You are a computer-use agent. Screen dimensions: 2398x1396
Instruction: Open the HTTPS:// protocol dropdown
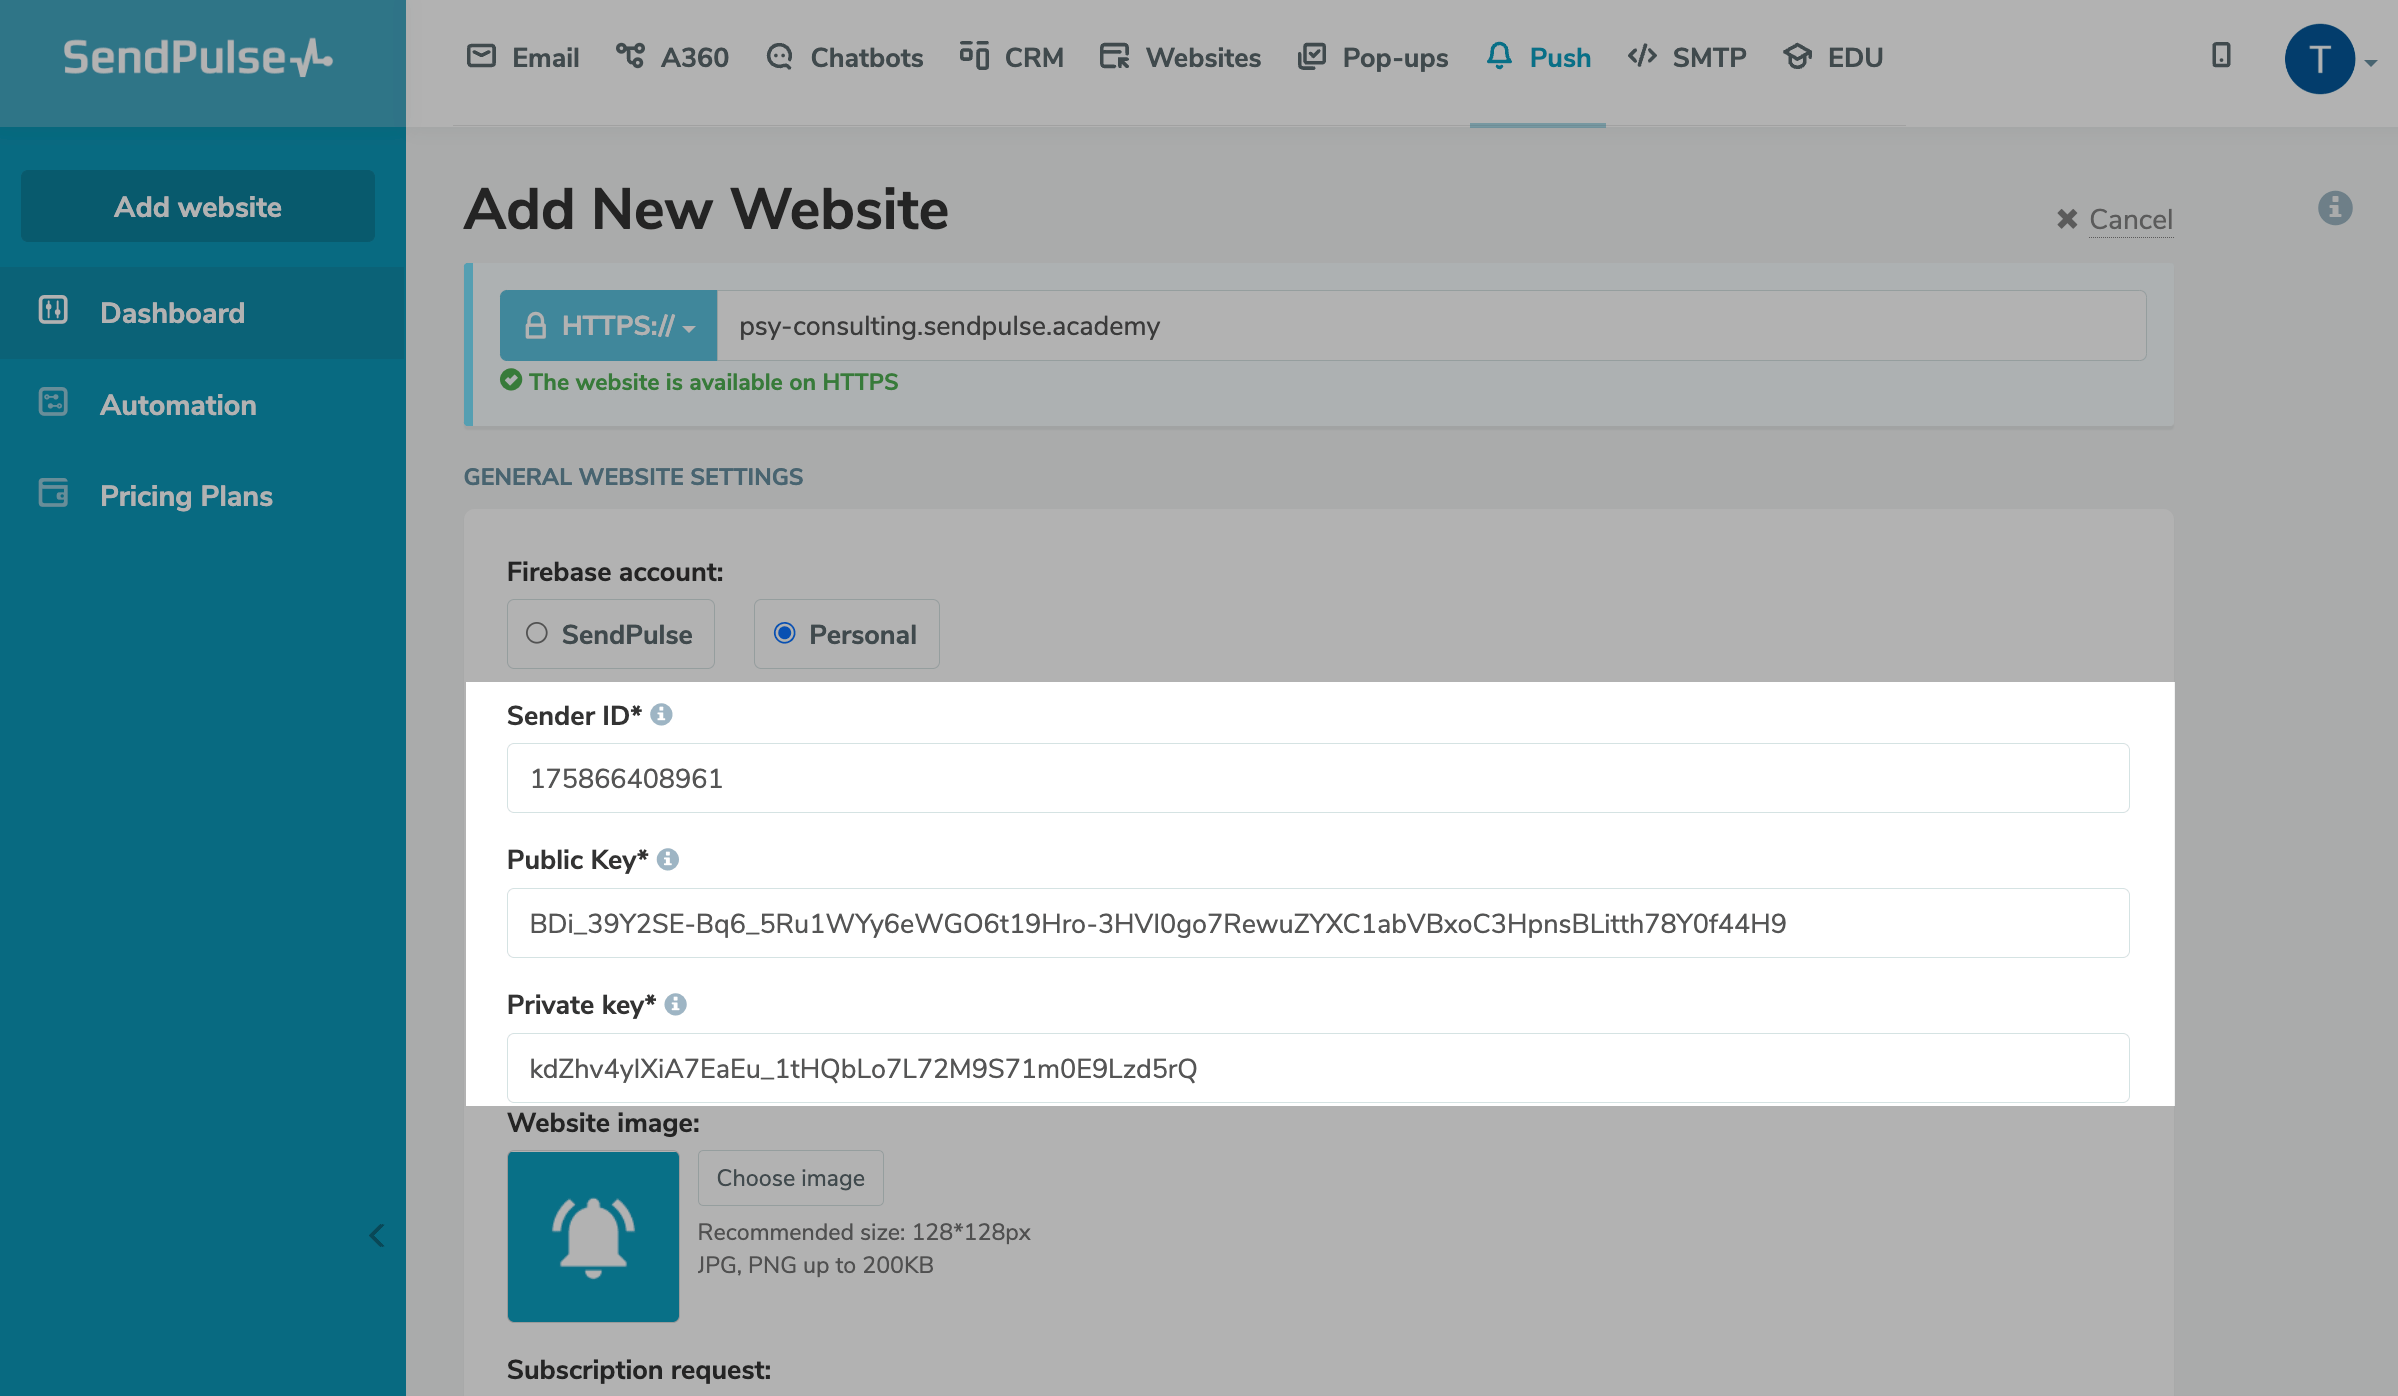point(609,326)
